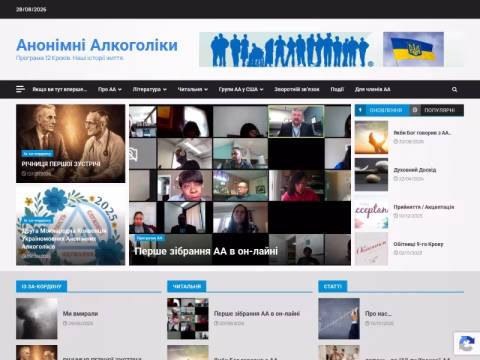The height and width of the screenshot is (360, 480).
Task: Click the 'Програма АА' category tag
Action: pos(150,238)
